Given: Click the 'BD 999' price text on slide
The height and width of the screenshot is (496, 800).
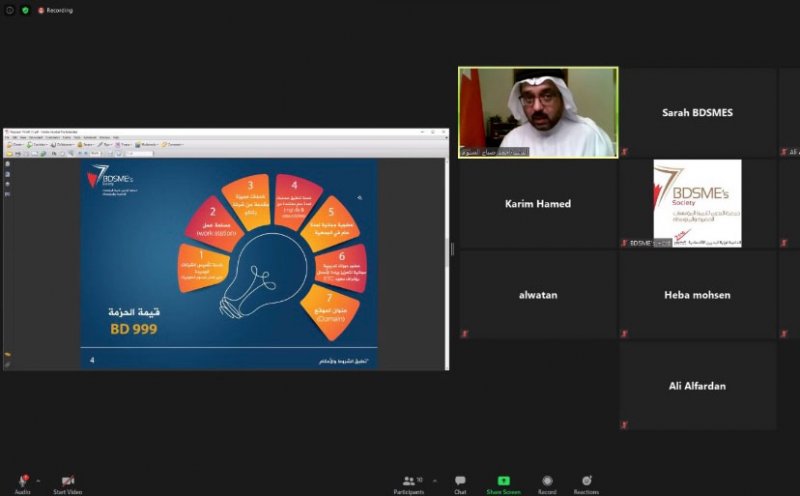Looking at the screenshot, I should 134,329.
